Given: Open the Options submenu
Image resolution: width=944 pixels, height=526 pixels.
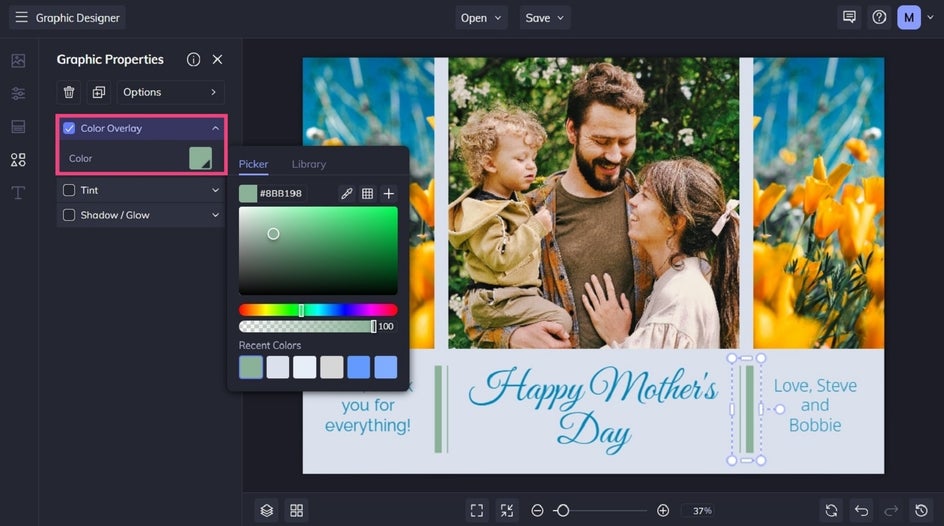Looking at the screenshot, I should [x=170, y=92].
